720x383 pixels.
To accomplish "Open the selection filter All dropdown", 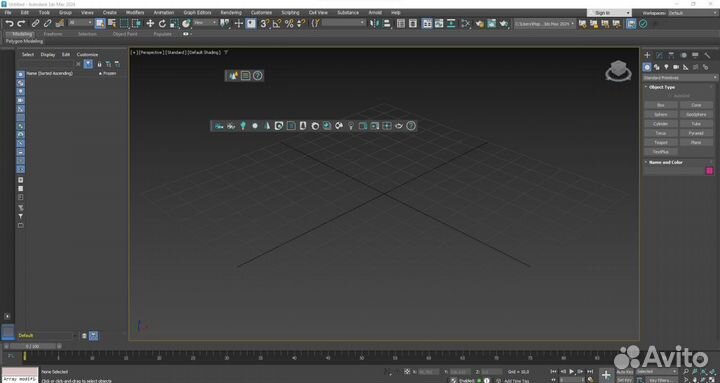I will (x=80, y=23).
